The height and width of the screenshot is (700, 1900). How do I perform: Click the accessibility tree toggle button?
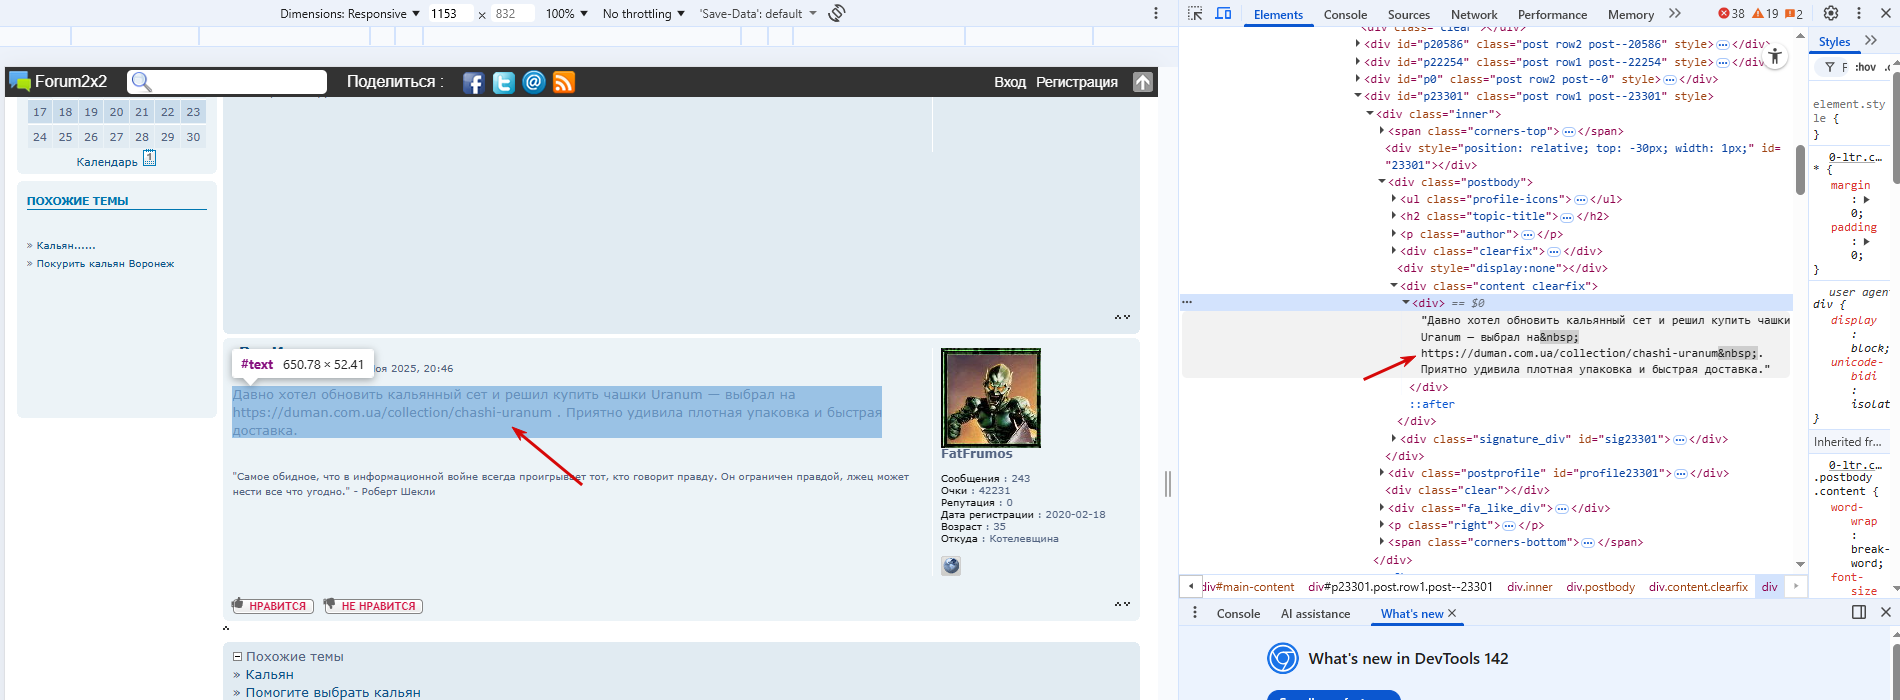click(x=1775, y=56)
